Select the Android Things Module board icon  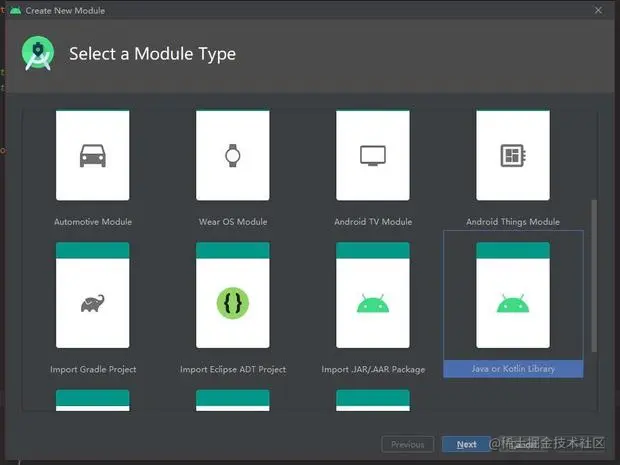tap(513, 155)
